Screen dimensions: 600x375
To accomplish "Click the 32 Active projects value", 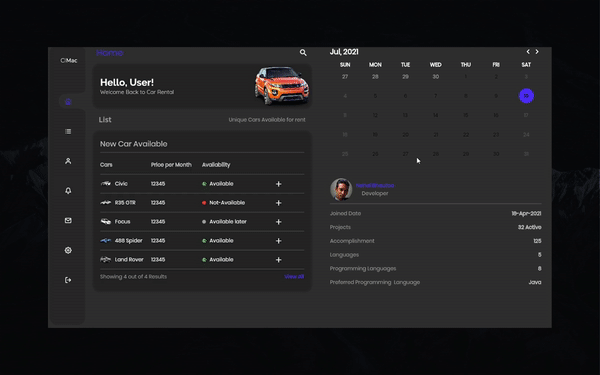I will [530, 227].
